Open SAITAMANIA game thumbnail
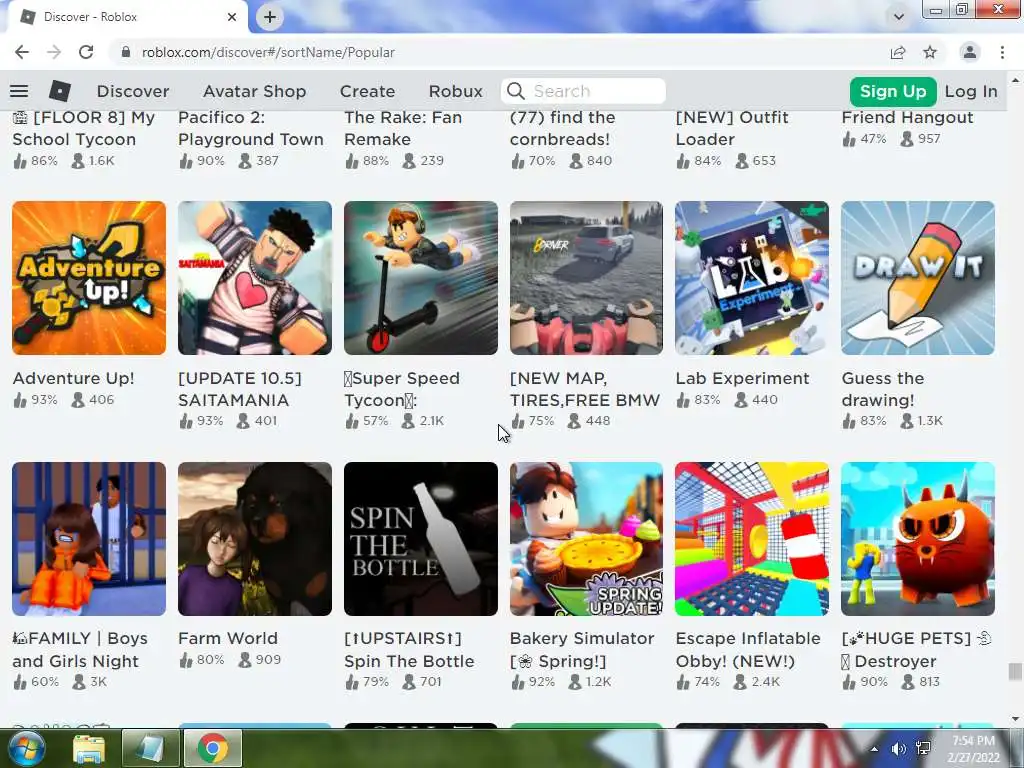 tap(255, 278)
